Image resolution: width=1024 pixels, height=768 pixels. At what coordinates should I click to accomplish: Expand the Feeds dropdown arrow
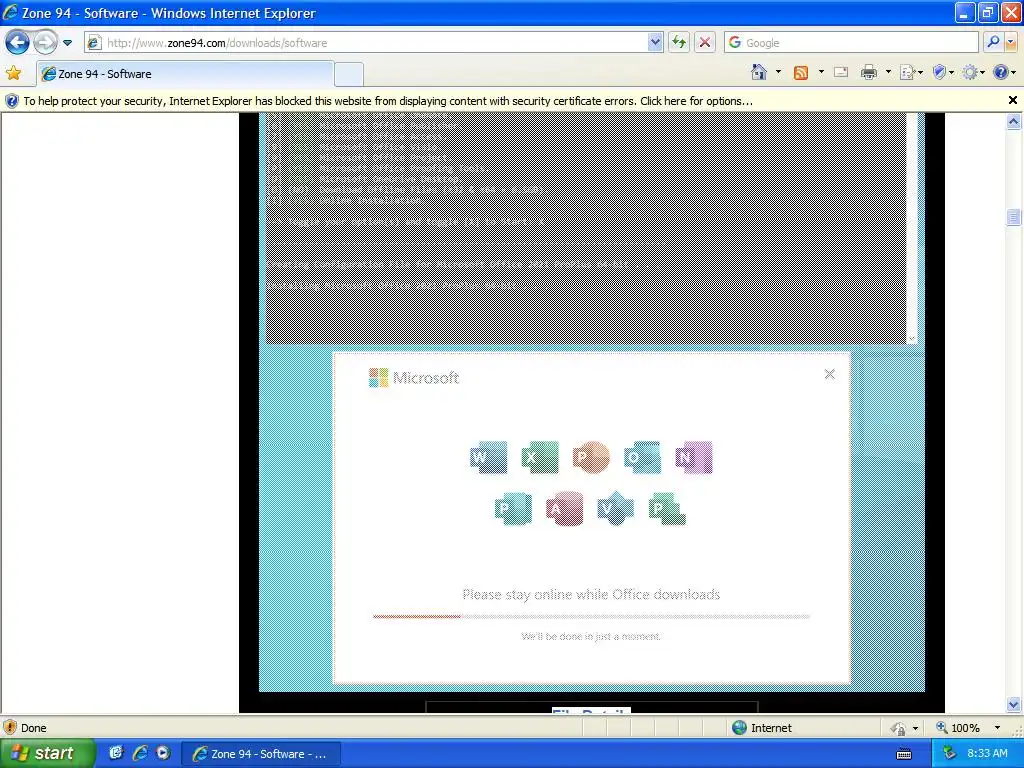[821, 72]
